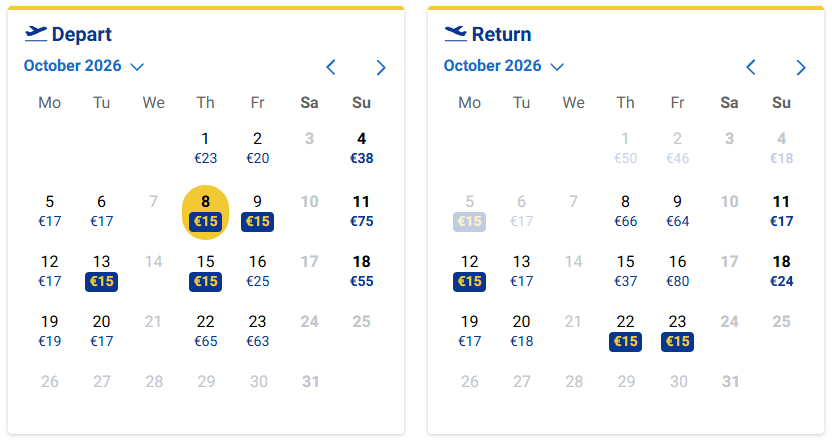This screenshot has width=832, height=447.
Task: Select highlighted departure date 8 at €15
Action: click(205, 212)
